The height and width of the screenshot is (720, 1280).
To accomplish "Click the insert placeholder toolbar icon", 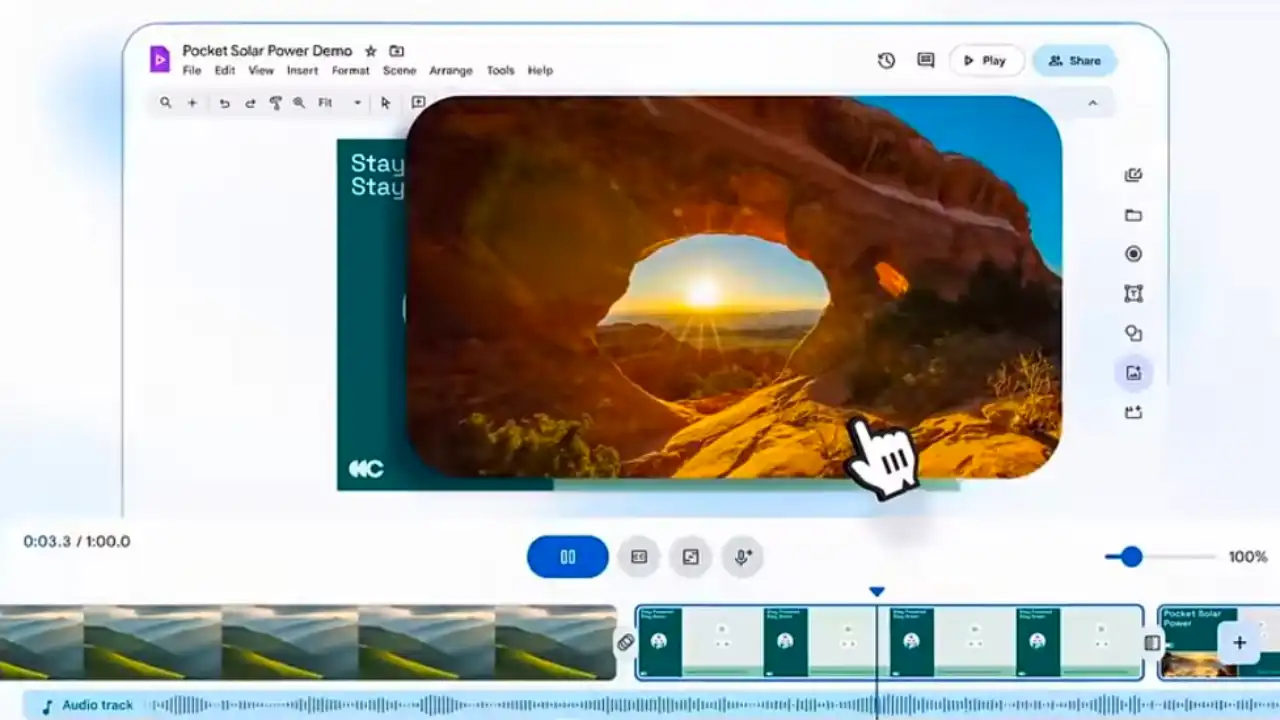I will coord(418,102).
